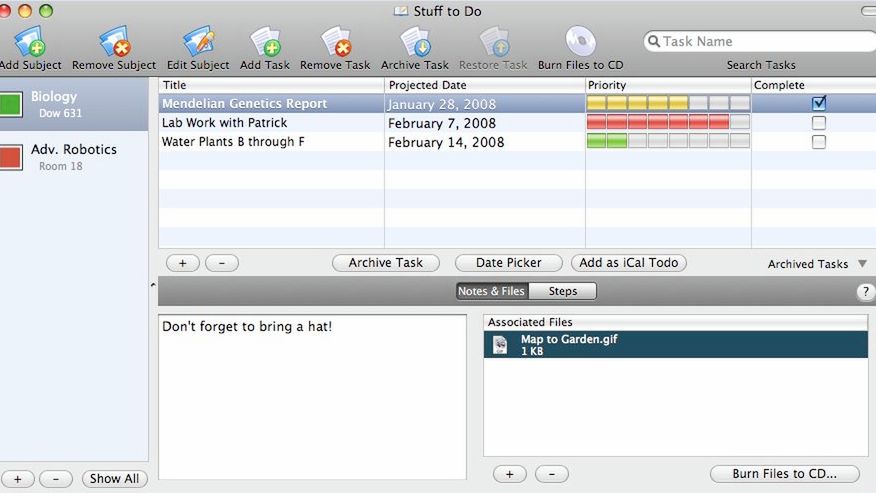The height and width of the screenshot is (493, 876).
Task: Switch to the Steps tab
Action: 562,291
